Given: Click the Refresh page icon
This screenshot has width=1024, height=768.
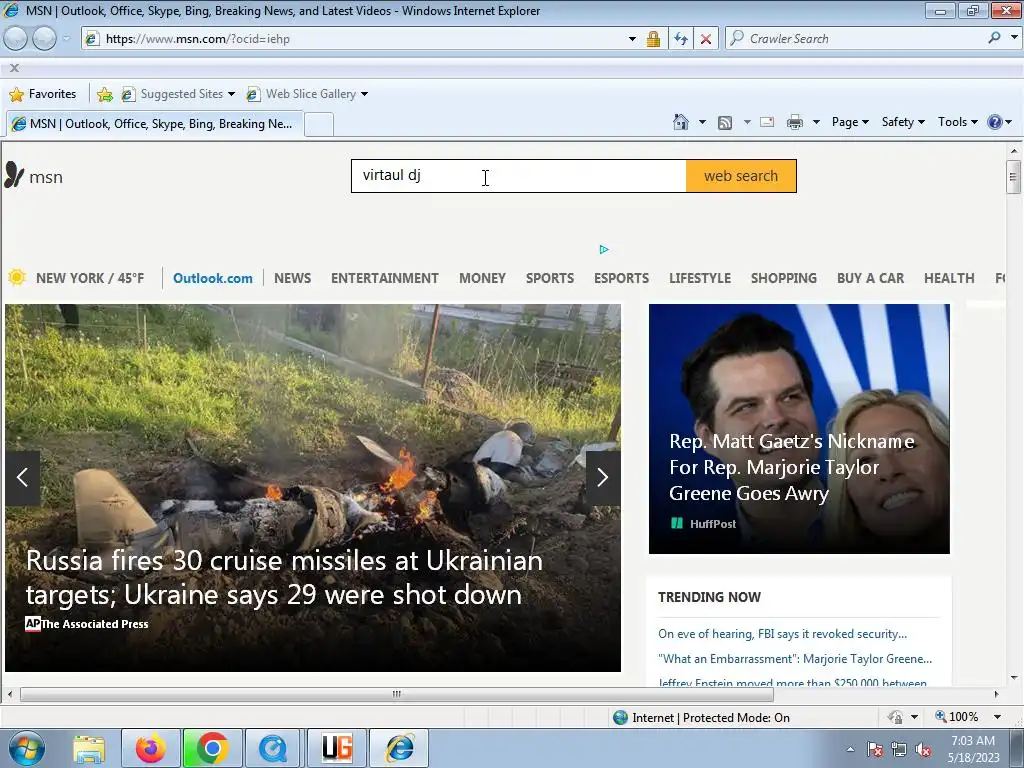Looking at the screenshot, I should pos(680,39).
